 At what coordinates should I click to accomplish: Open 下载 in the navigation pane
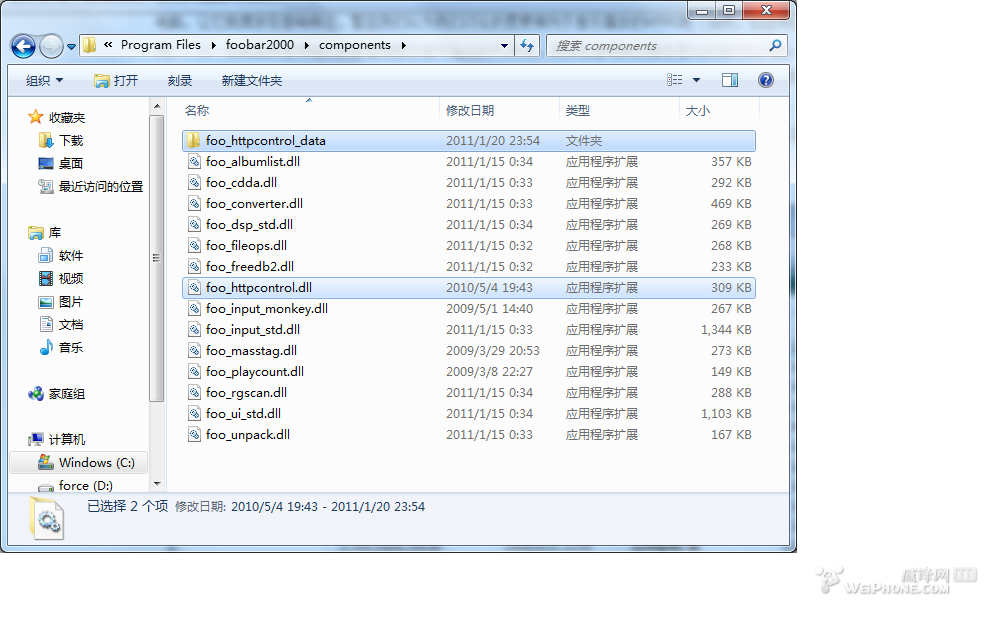click(x=61, y=141)
